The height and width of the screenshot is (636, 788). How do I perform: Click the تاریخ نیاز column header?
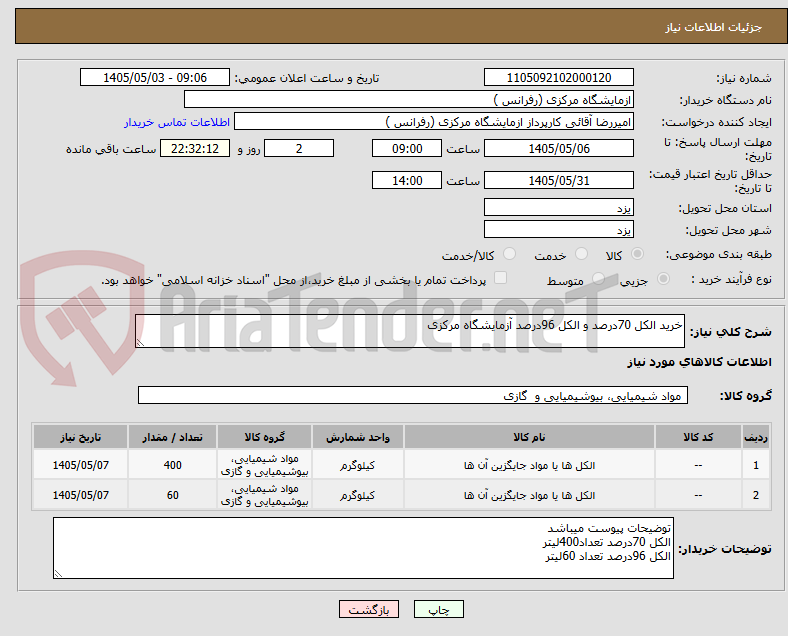click(80, 437)
